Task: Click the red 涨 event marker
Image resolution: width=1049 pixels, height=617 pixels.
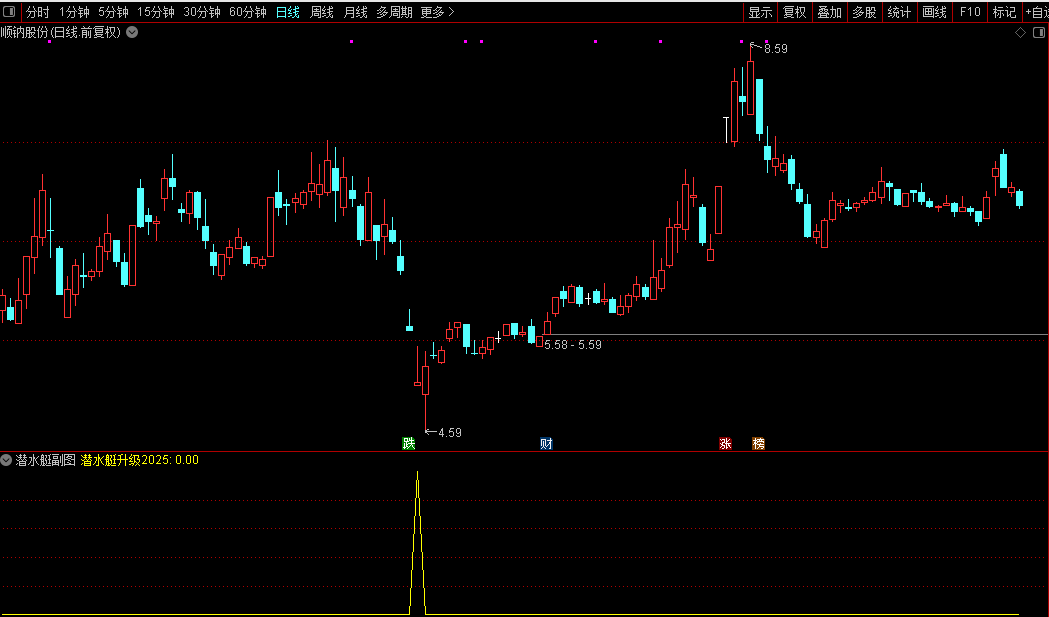Action: point(725,443)
